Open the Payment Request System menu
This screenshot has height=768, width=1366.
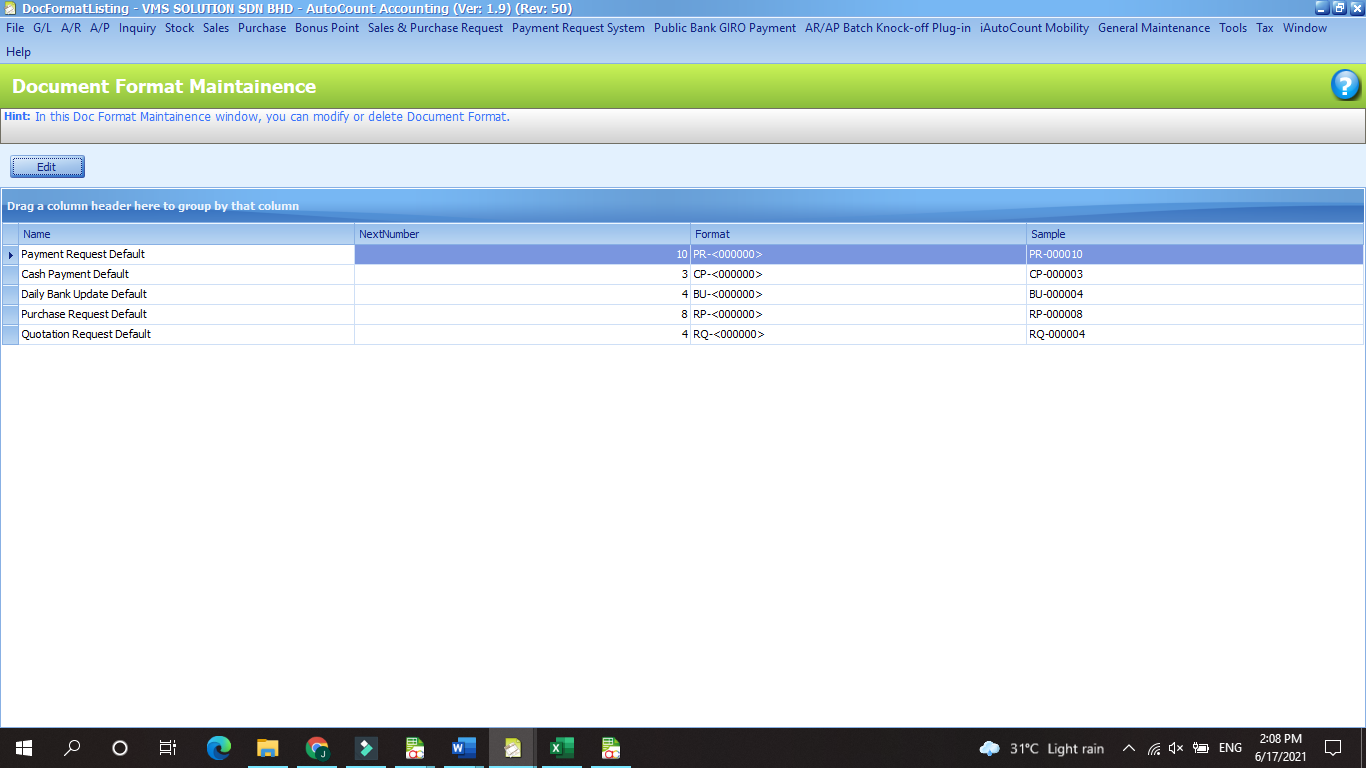[578, 28]
